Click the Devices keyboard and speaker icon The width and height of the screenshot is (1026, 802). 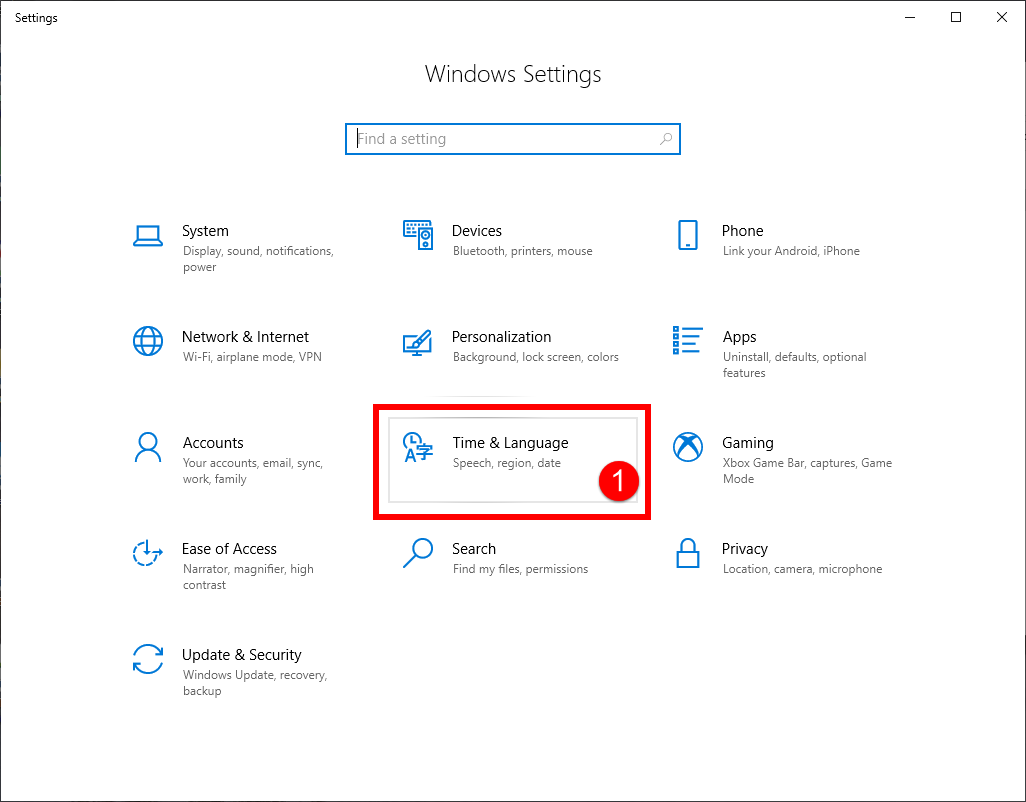[x=417, y=235]
